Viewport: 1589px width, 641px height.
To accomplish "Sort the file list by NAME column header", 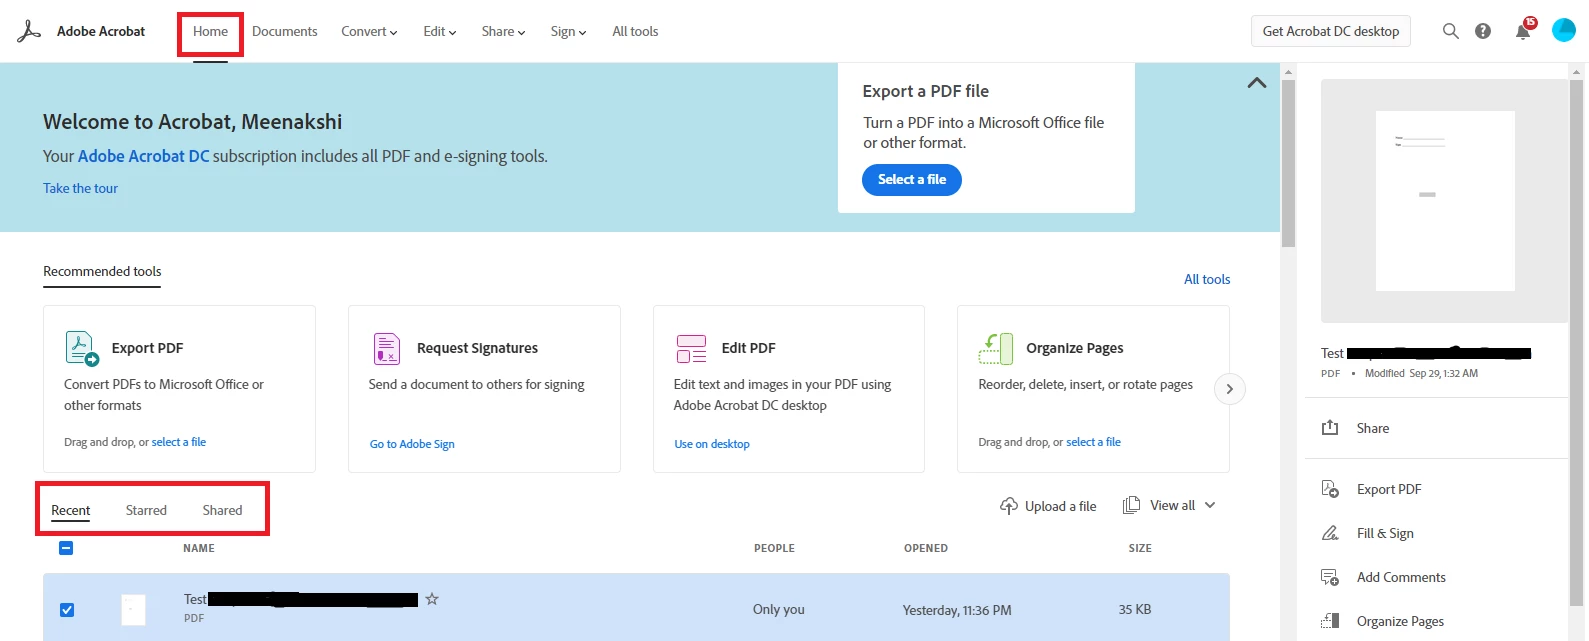I will [199, 548].
